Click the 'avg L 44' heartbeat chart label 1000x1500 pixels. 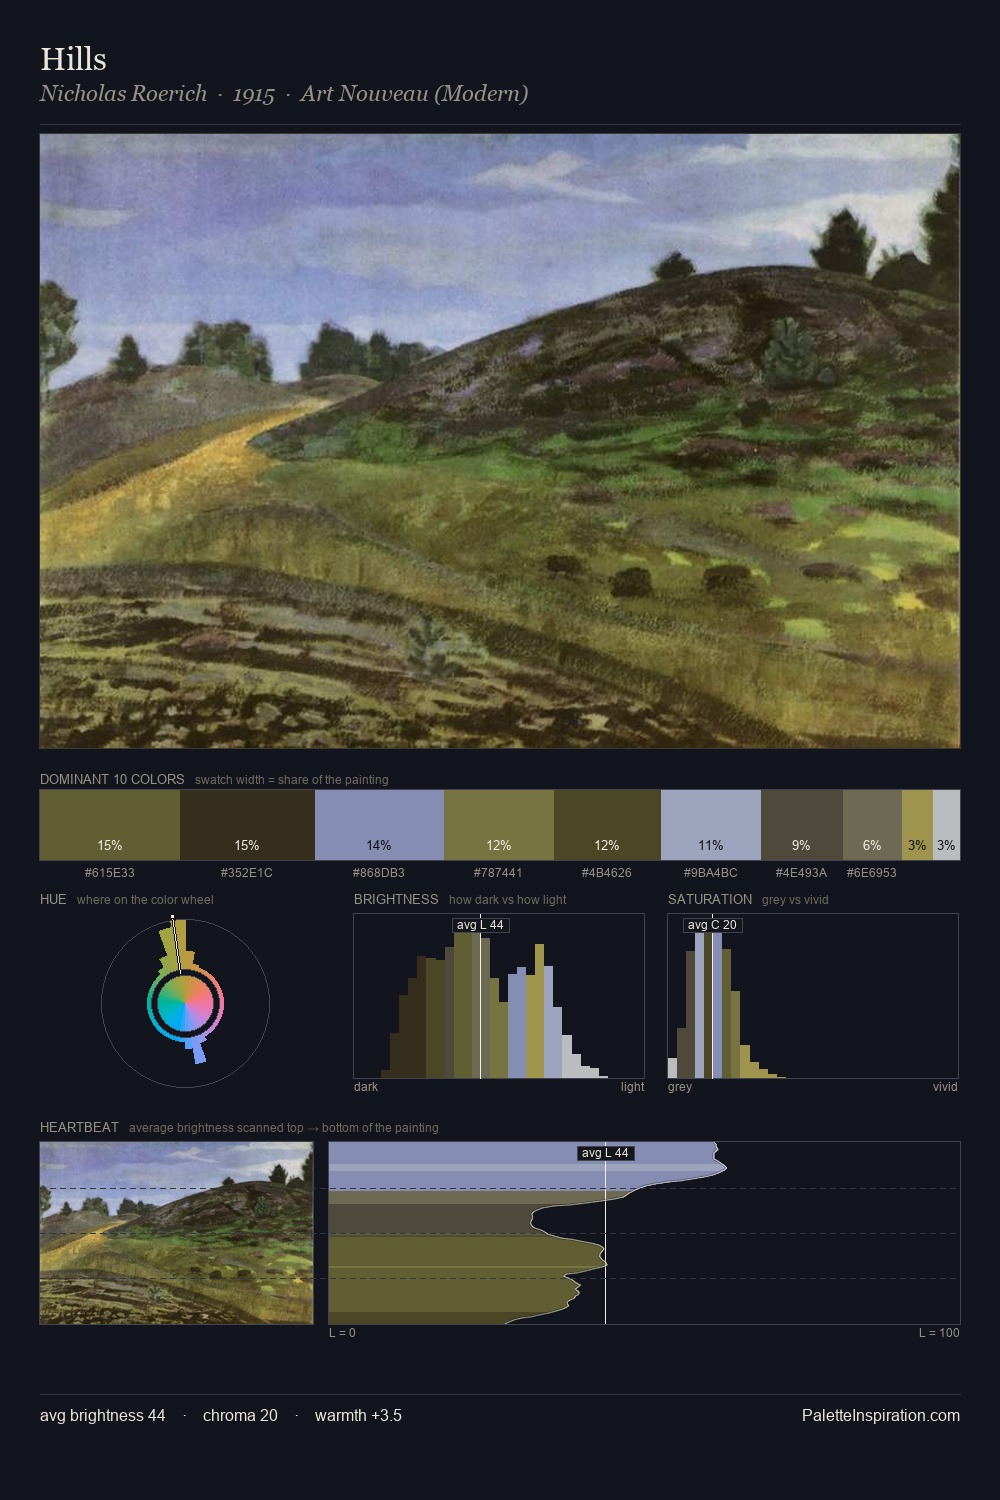[x=605, y=1153]
